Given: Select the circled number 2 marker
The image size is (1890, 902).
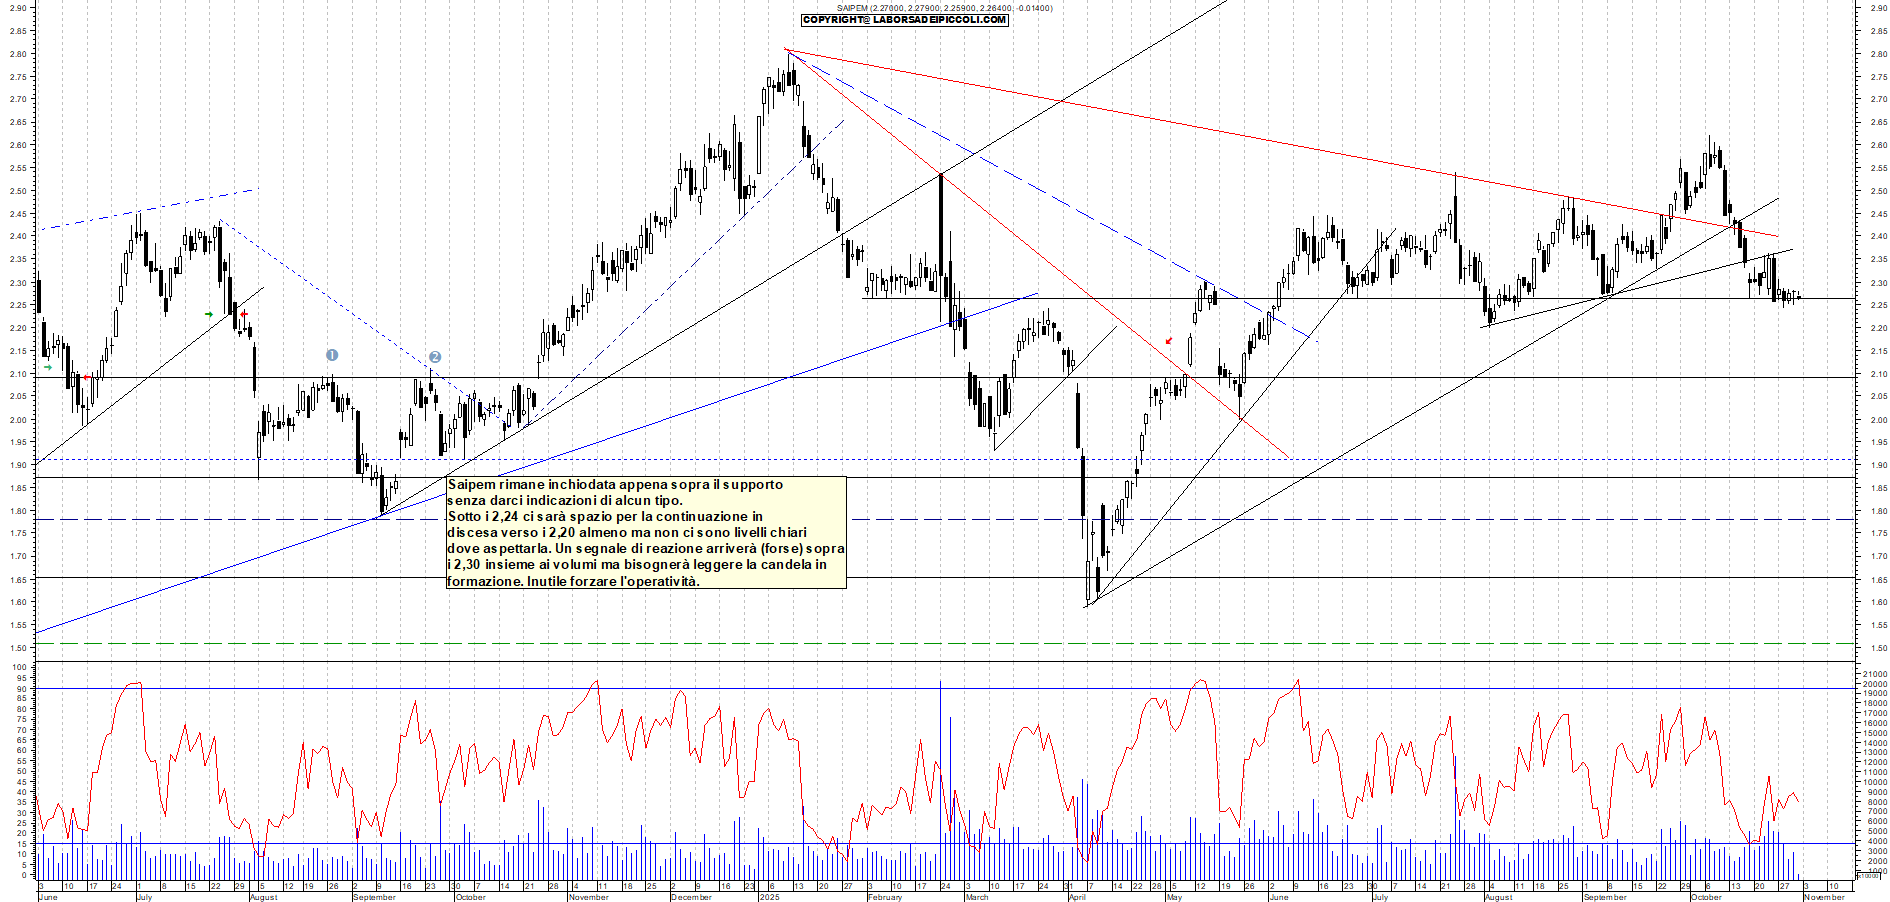Looking at the screenshot, I should (435, 355).
